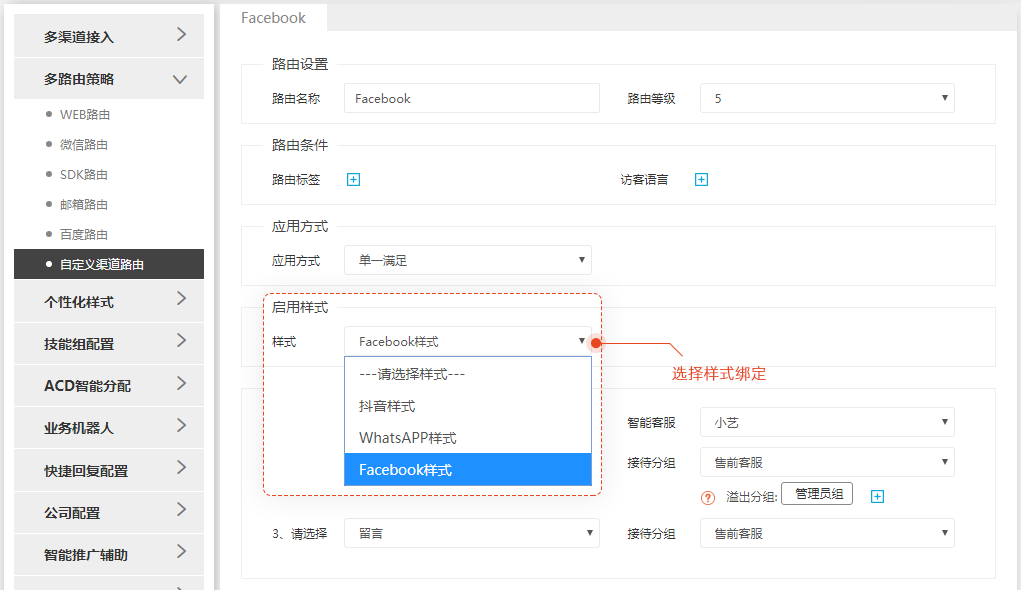Click the 路由名称 input containing Facebook

click(471, 98)
